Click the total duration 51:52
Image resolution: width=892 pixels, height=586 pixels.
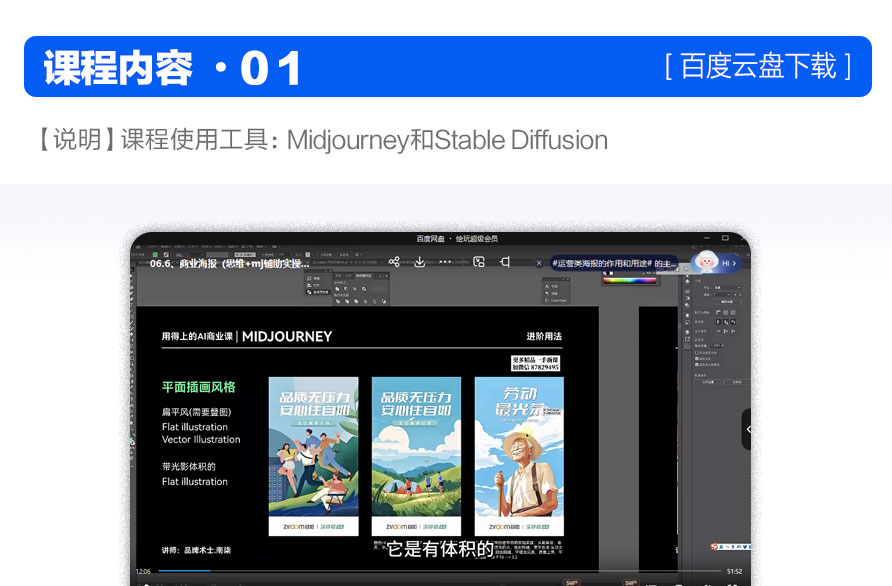(734, 571)
